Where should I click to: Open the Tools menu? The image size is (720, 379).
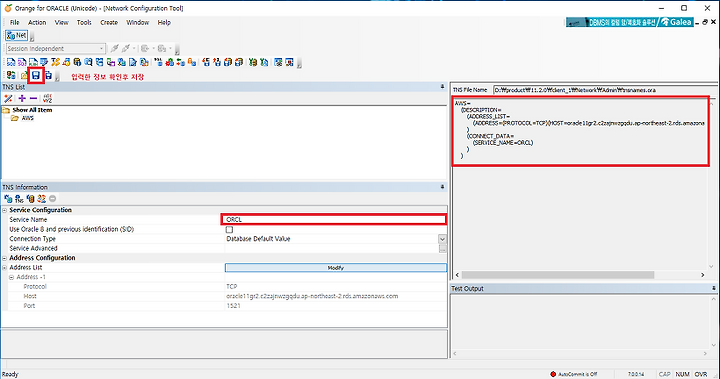84,22
